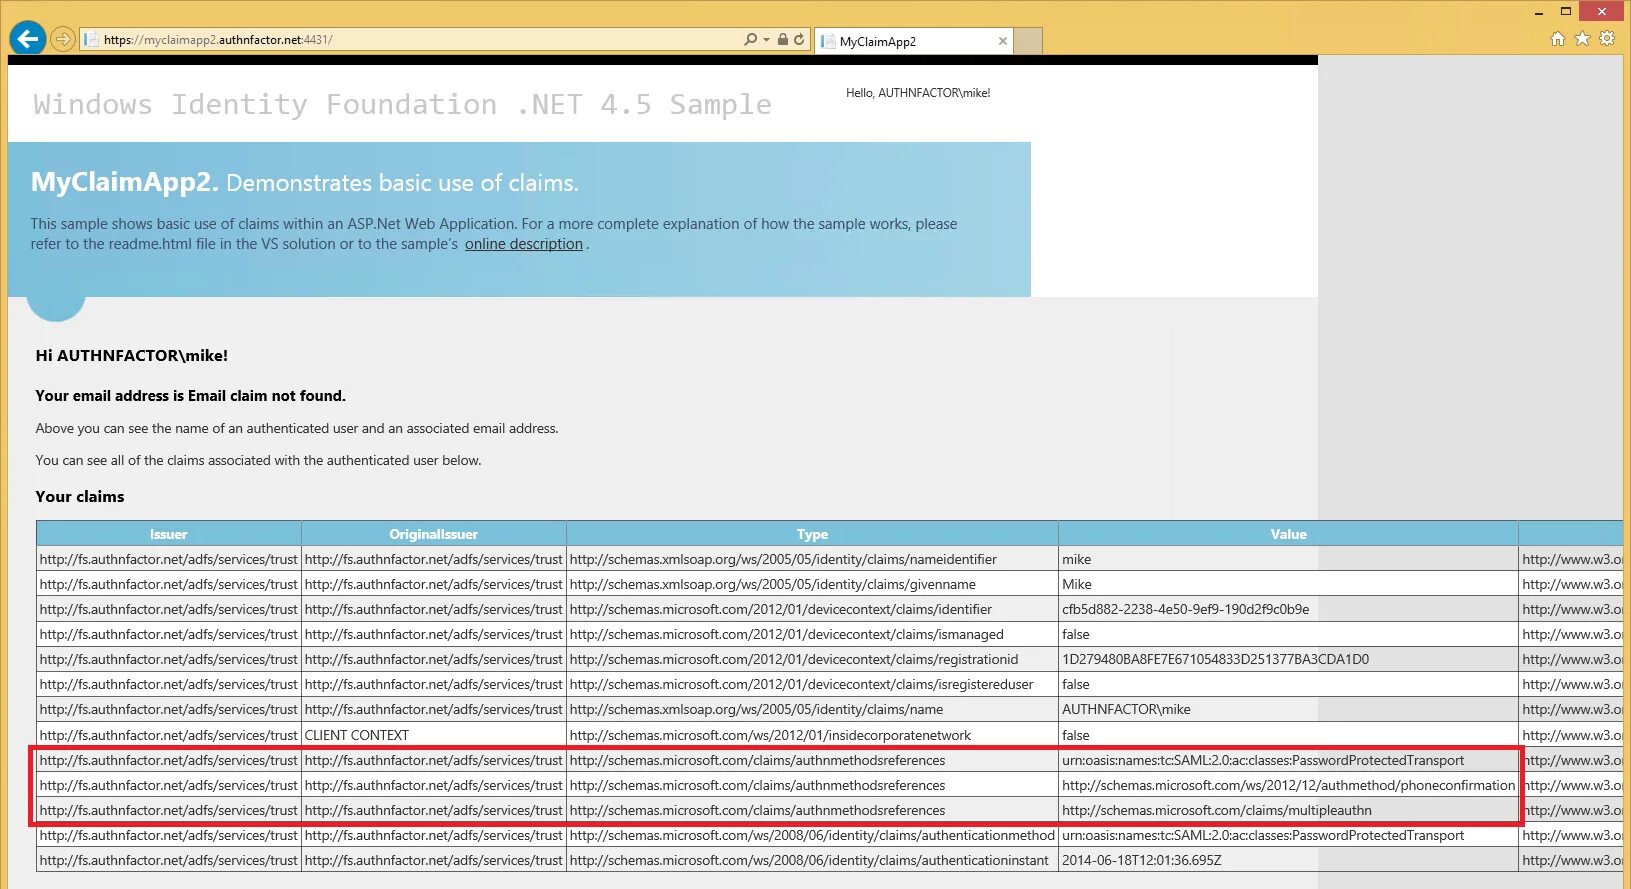Select the multipleauthn claim value cell

point(1288,810)
